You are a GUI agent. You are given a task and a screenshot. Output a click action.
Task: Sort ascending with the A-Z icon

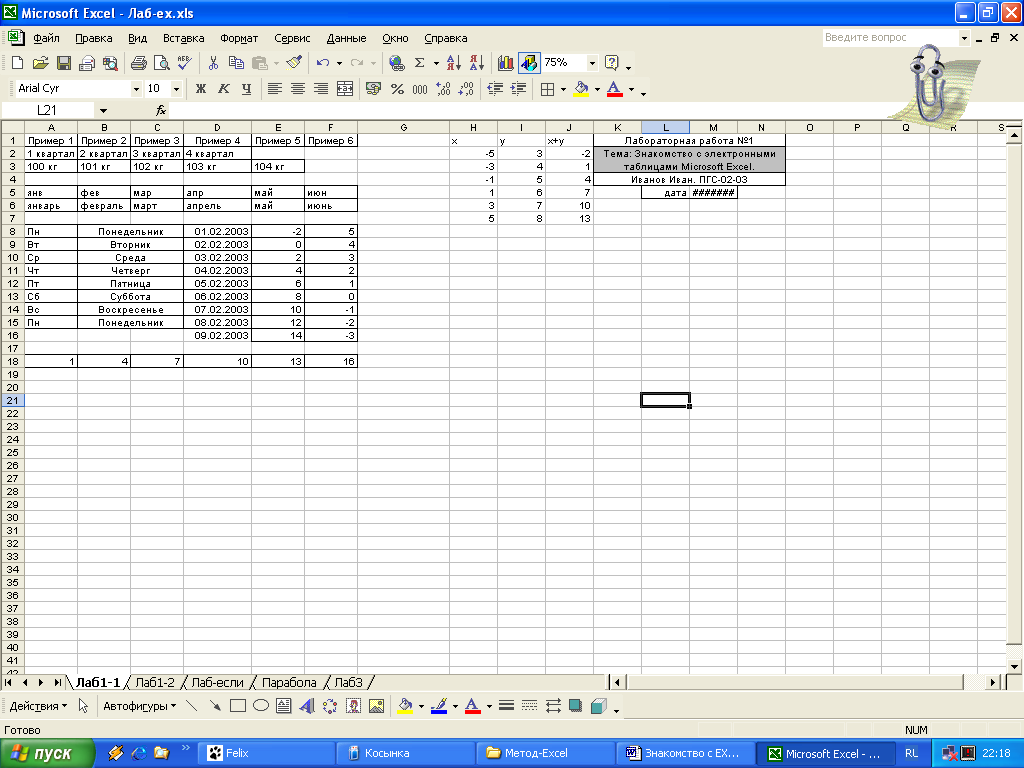[x=454, y=63]
